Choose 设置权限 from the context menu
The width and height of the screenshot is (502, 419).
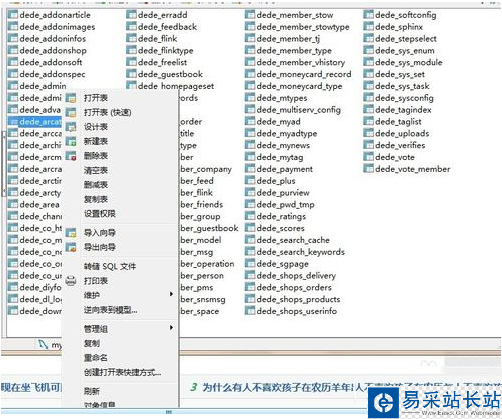pos(100,214)
